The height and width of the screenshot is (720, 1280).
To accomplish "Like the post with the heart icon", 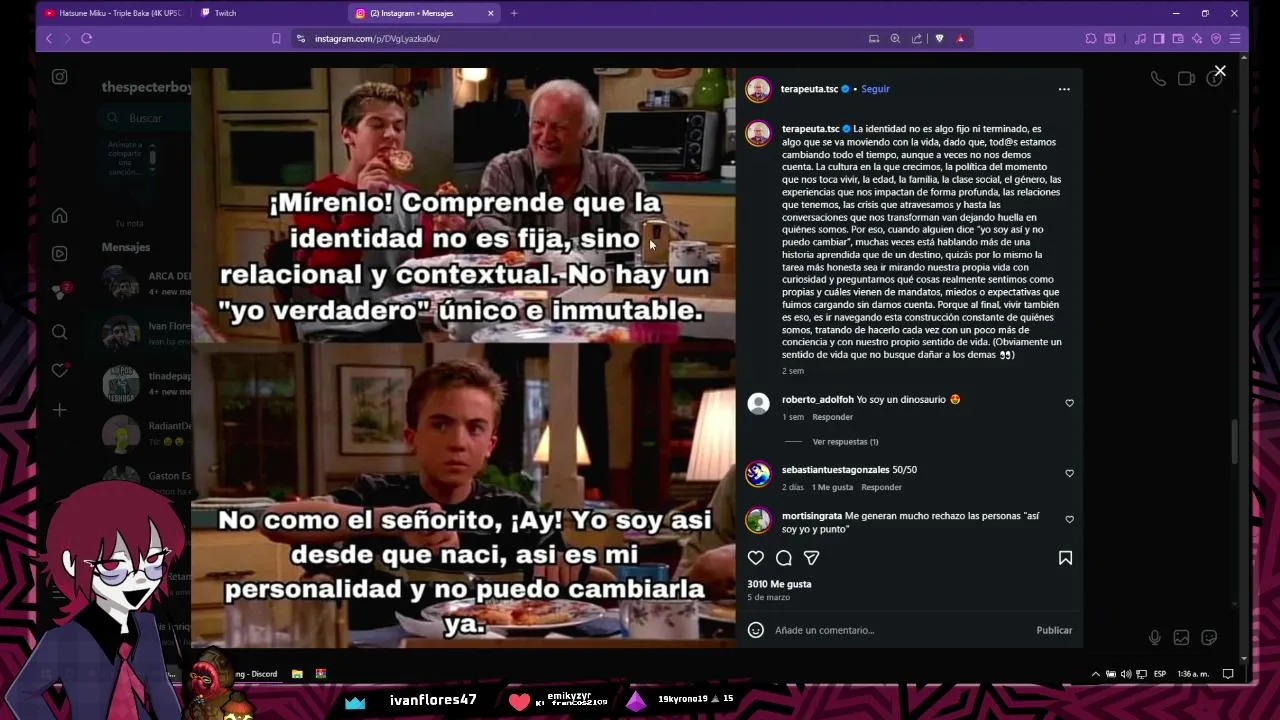I will [756, 558].
